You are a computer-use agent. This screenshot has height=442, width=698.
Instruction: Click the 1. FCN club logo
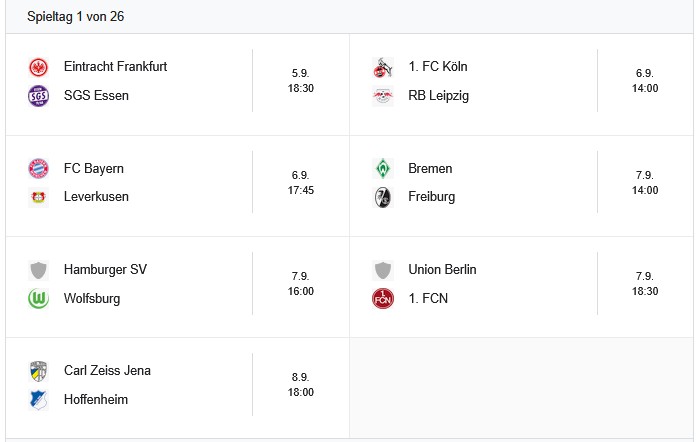(x=383, y=298)
